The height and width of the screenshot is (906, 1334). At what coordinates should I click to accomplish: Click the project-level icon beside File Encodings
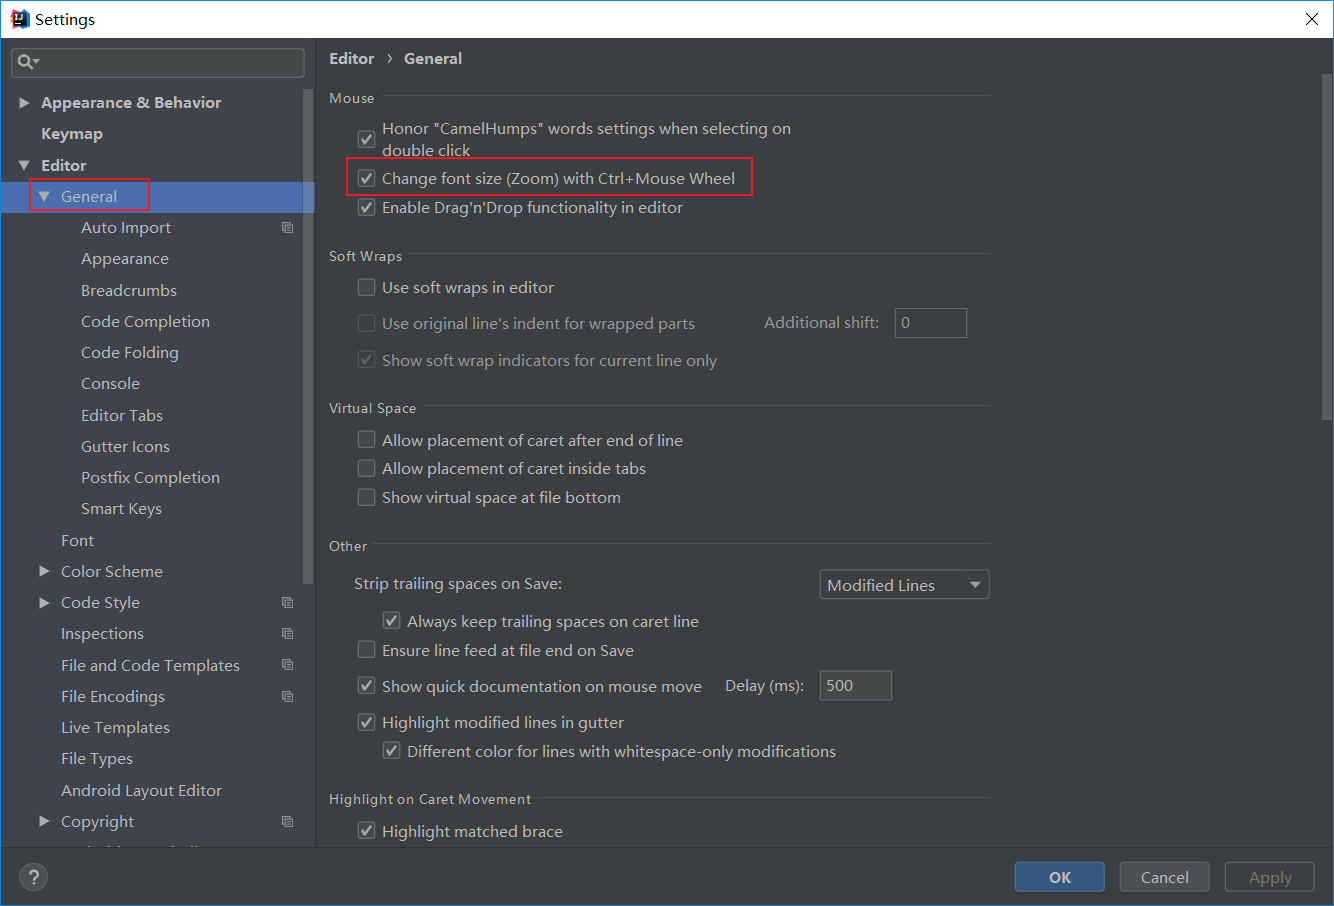coord(287,697)
